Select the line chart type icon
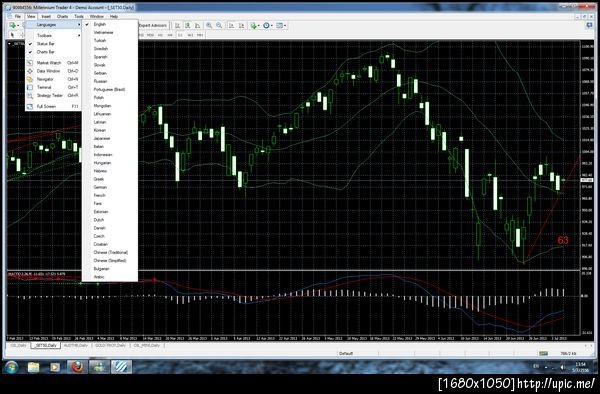The width and height of the screenshot is (600, 394). click(x=197, y=25)
